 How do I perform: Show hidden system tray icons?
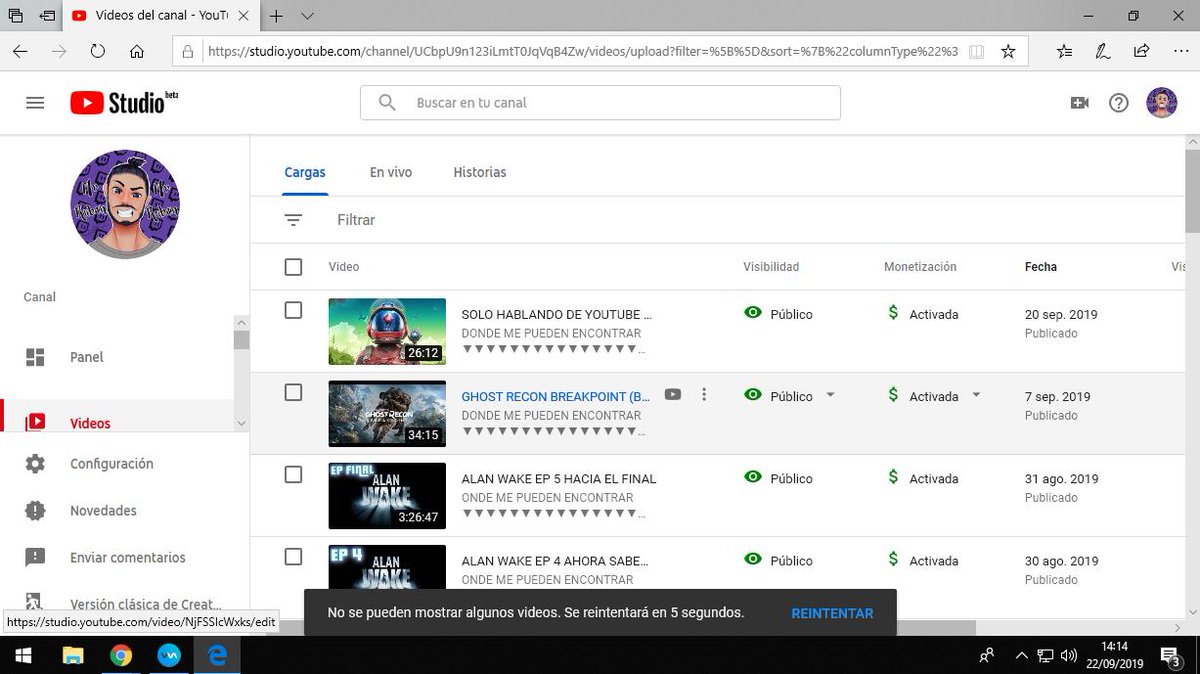coord(1021,656)
